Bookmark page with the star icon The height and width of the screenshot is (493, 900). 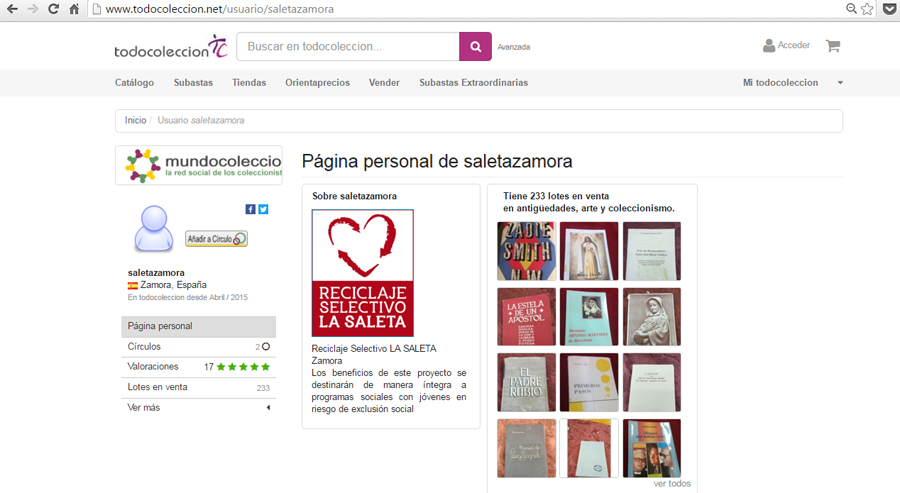pos(867,9)
